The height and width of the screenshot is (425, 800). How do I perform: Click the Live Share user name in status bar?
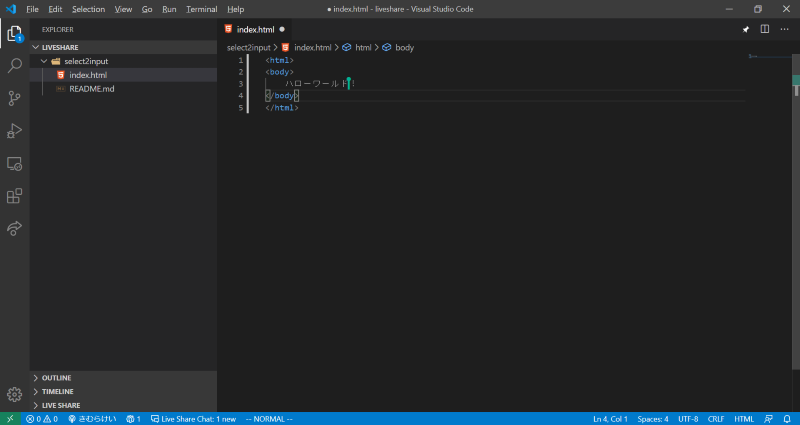click(x=92, y=419)
